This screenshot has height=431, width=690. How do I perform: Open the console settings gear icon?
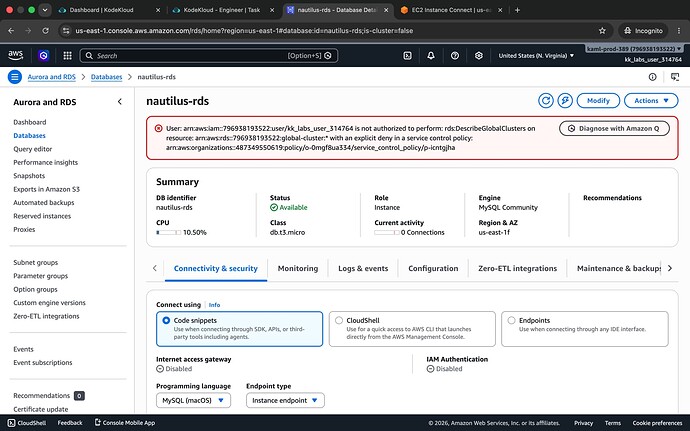479,55
